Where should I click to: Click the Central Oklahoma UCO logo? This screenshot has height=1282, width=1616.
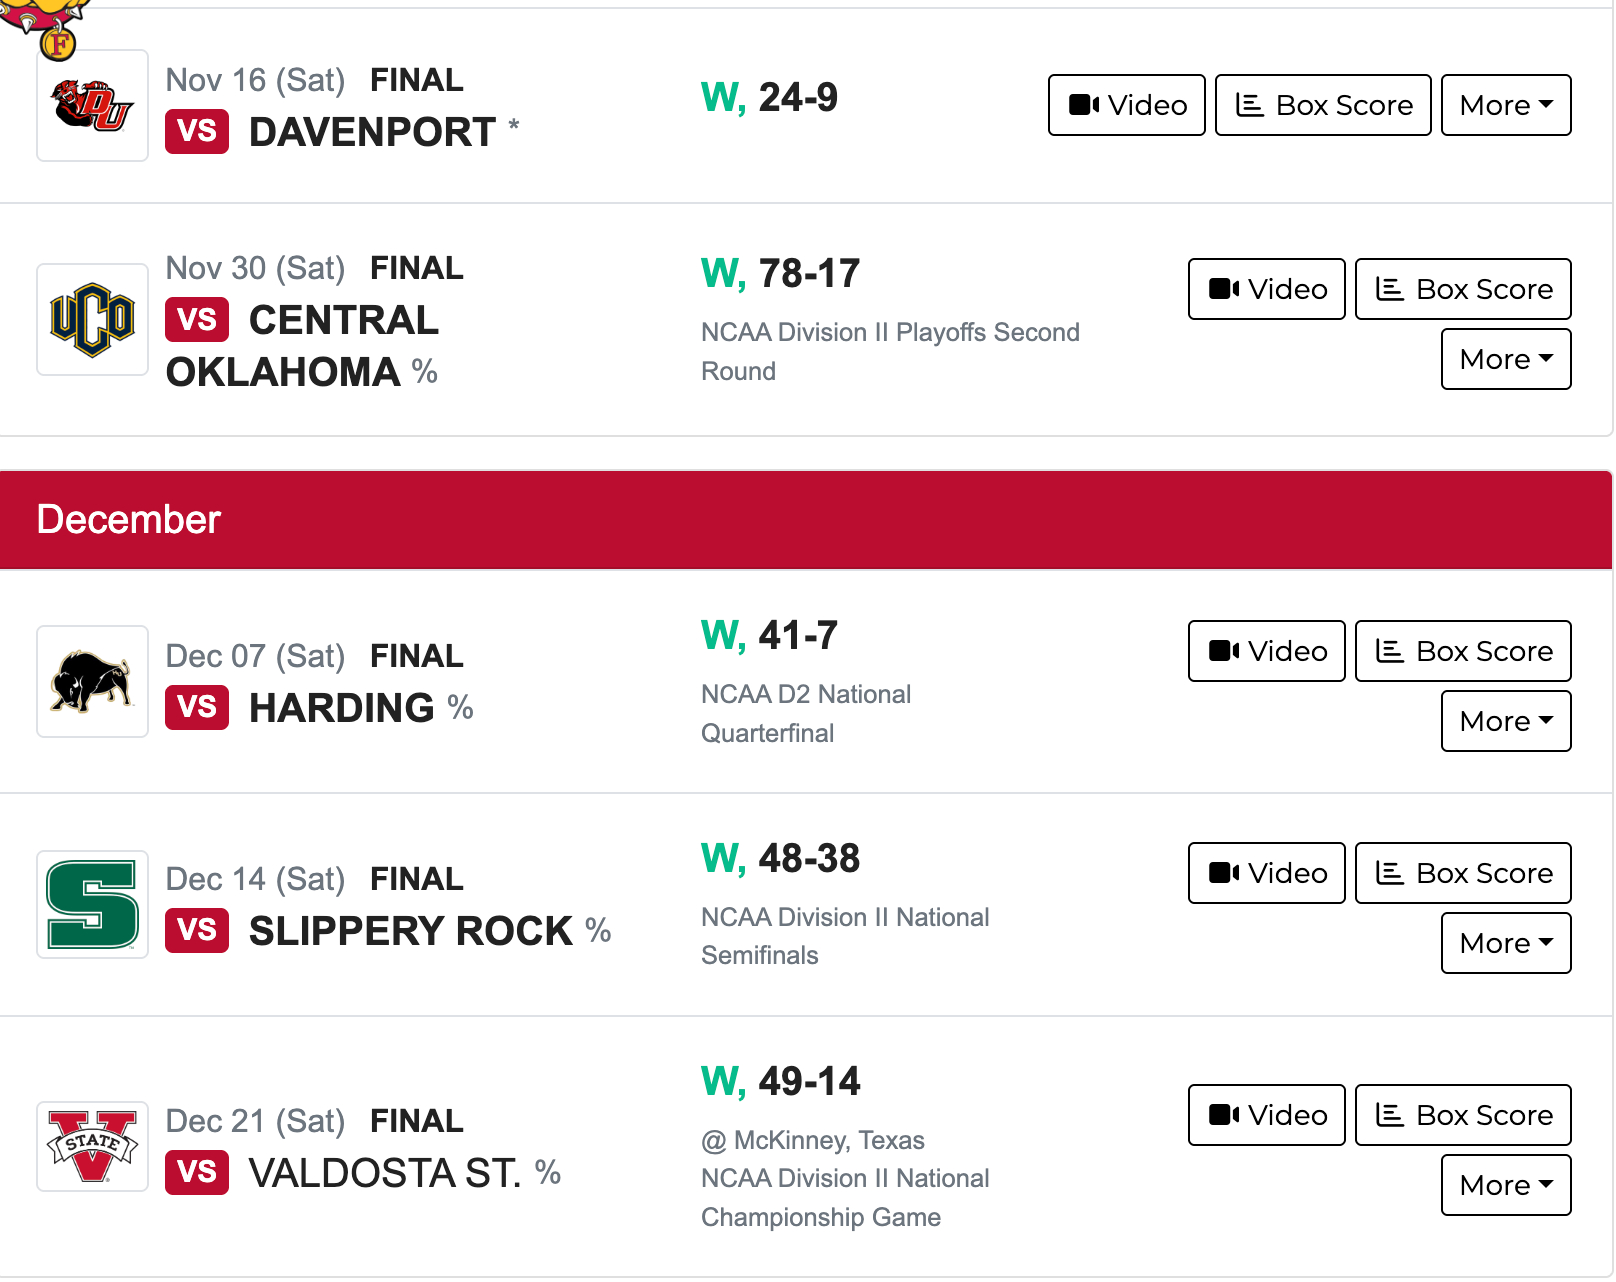point(92,319)
